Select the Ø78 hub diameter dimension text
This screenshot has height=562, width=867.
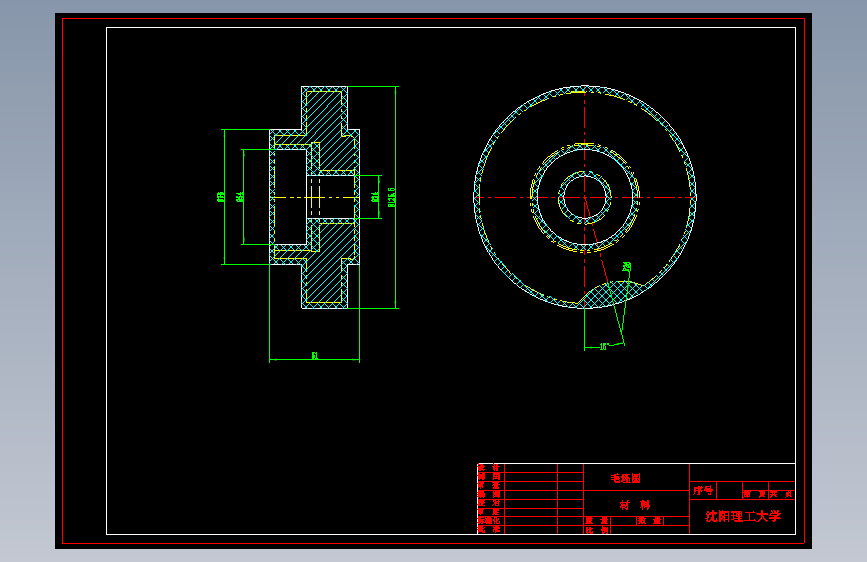(221, 196)
